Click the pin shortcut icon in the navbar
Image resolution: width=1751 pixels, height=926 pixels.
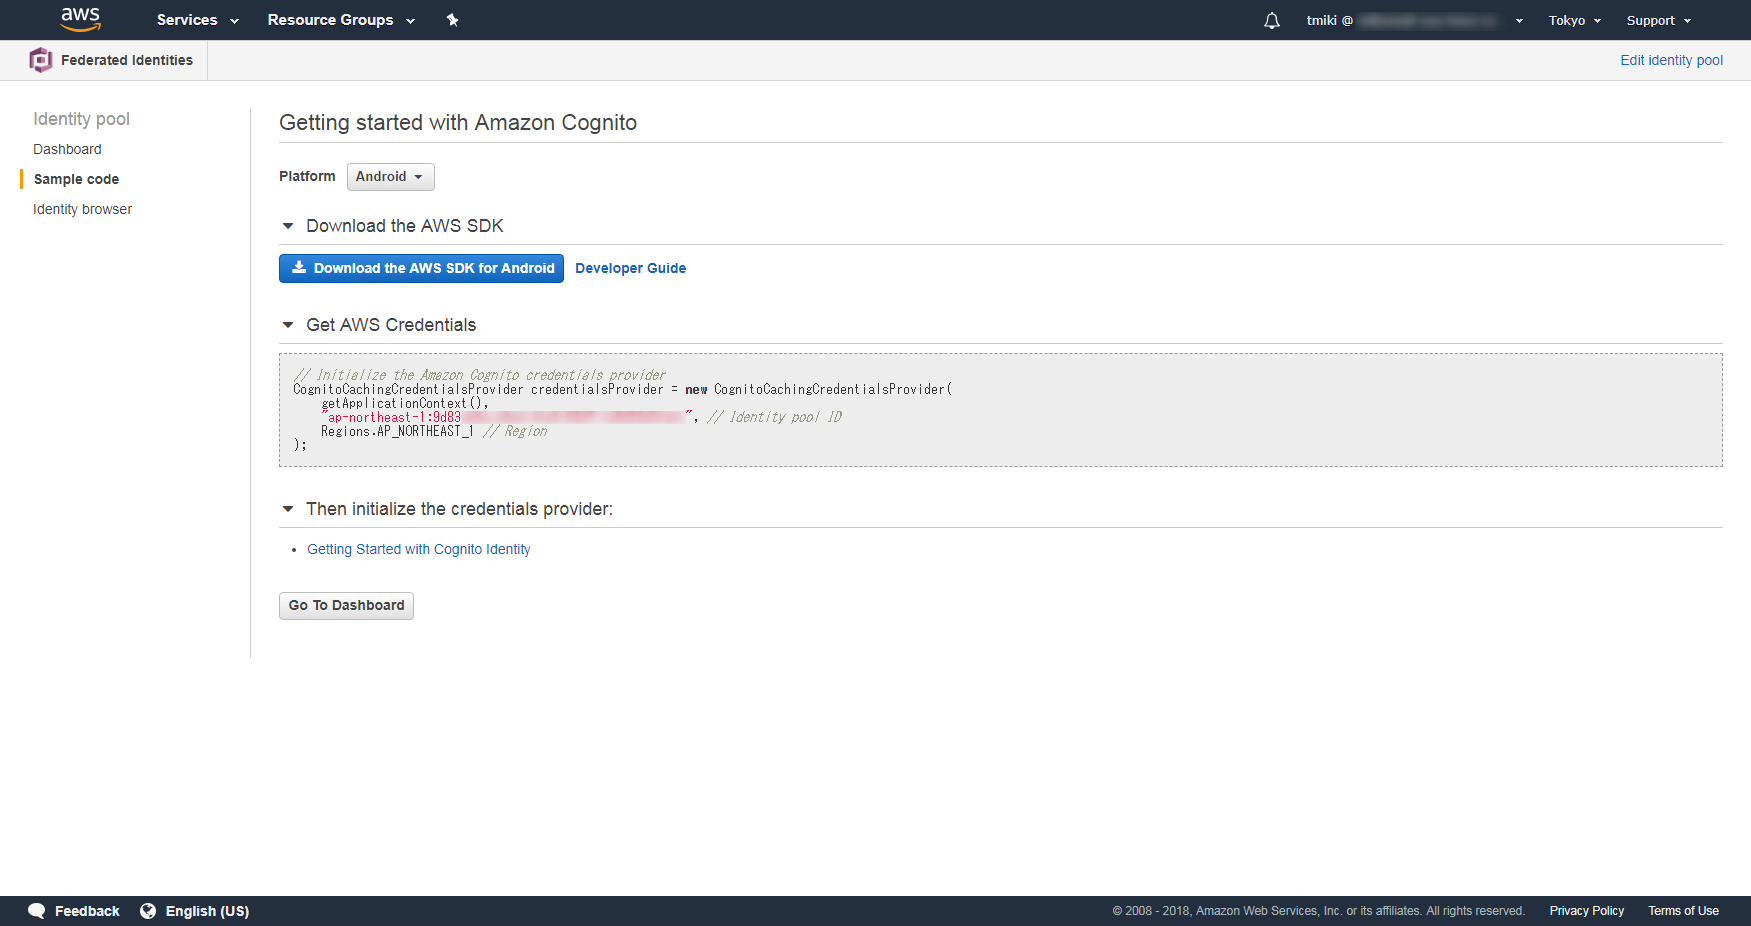click(452, 19)
